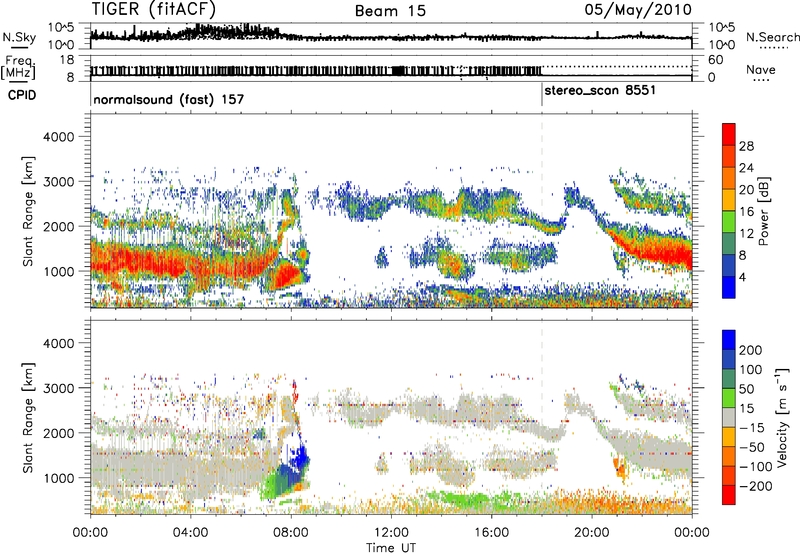Click the blue top of velocity colorbar
The height and width of the screenshot is (554, 800).
pos(729,339)
